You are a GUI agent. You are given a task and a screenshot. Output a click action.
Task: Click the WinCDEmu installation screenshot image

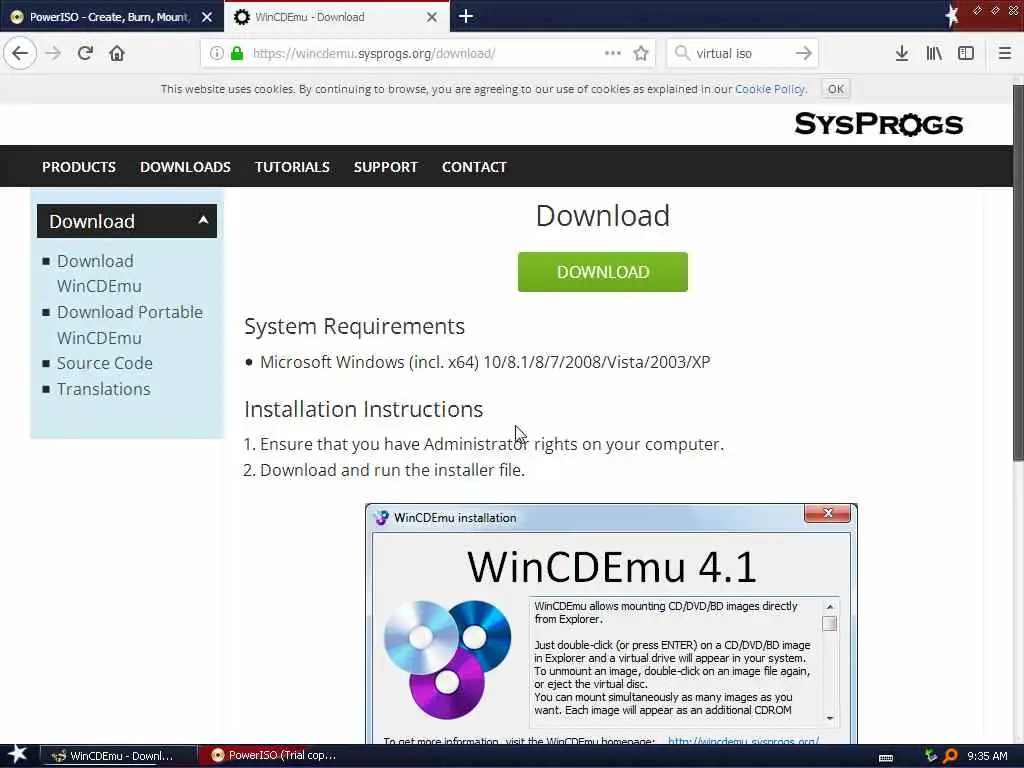point(611,624)
